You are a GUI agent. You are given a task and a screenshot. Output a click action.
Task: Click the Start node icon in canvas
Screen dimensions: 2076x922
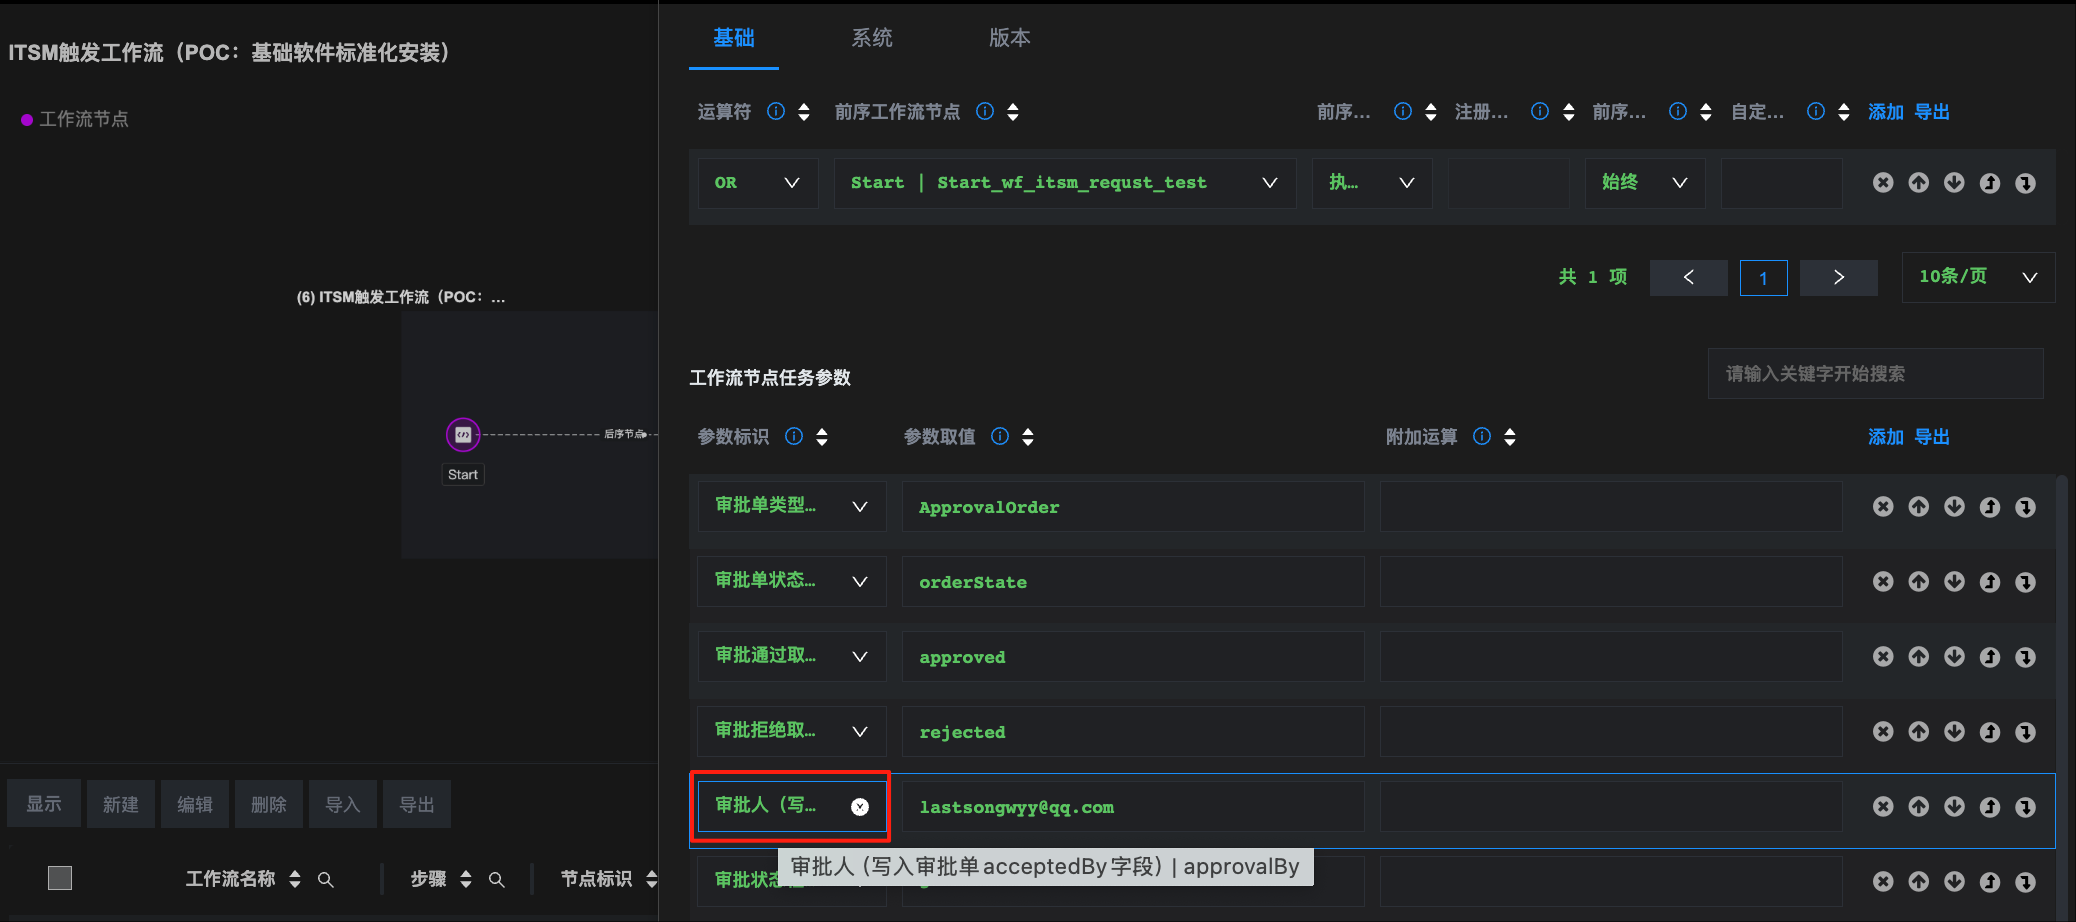click(463, 435)
